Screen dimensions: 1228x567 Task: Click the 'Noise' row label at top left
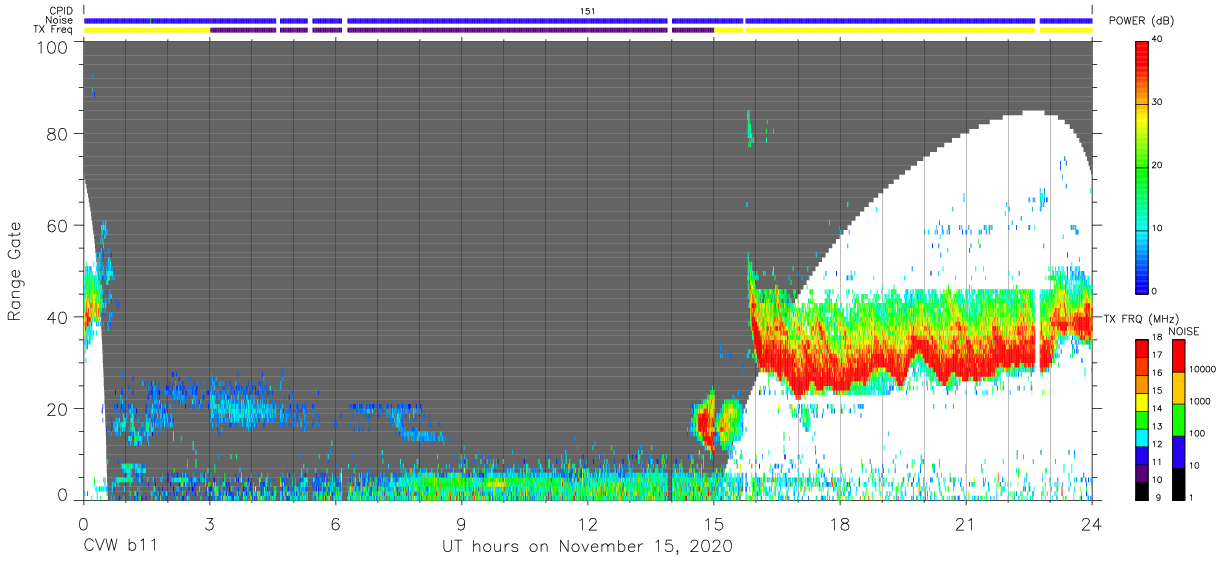60,20
